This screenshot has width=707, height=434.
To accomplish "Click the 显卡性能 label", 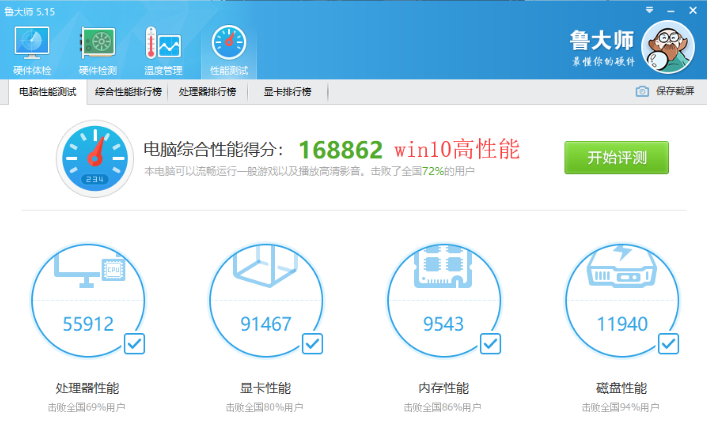I will click(265, 388).
